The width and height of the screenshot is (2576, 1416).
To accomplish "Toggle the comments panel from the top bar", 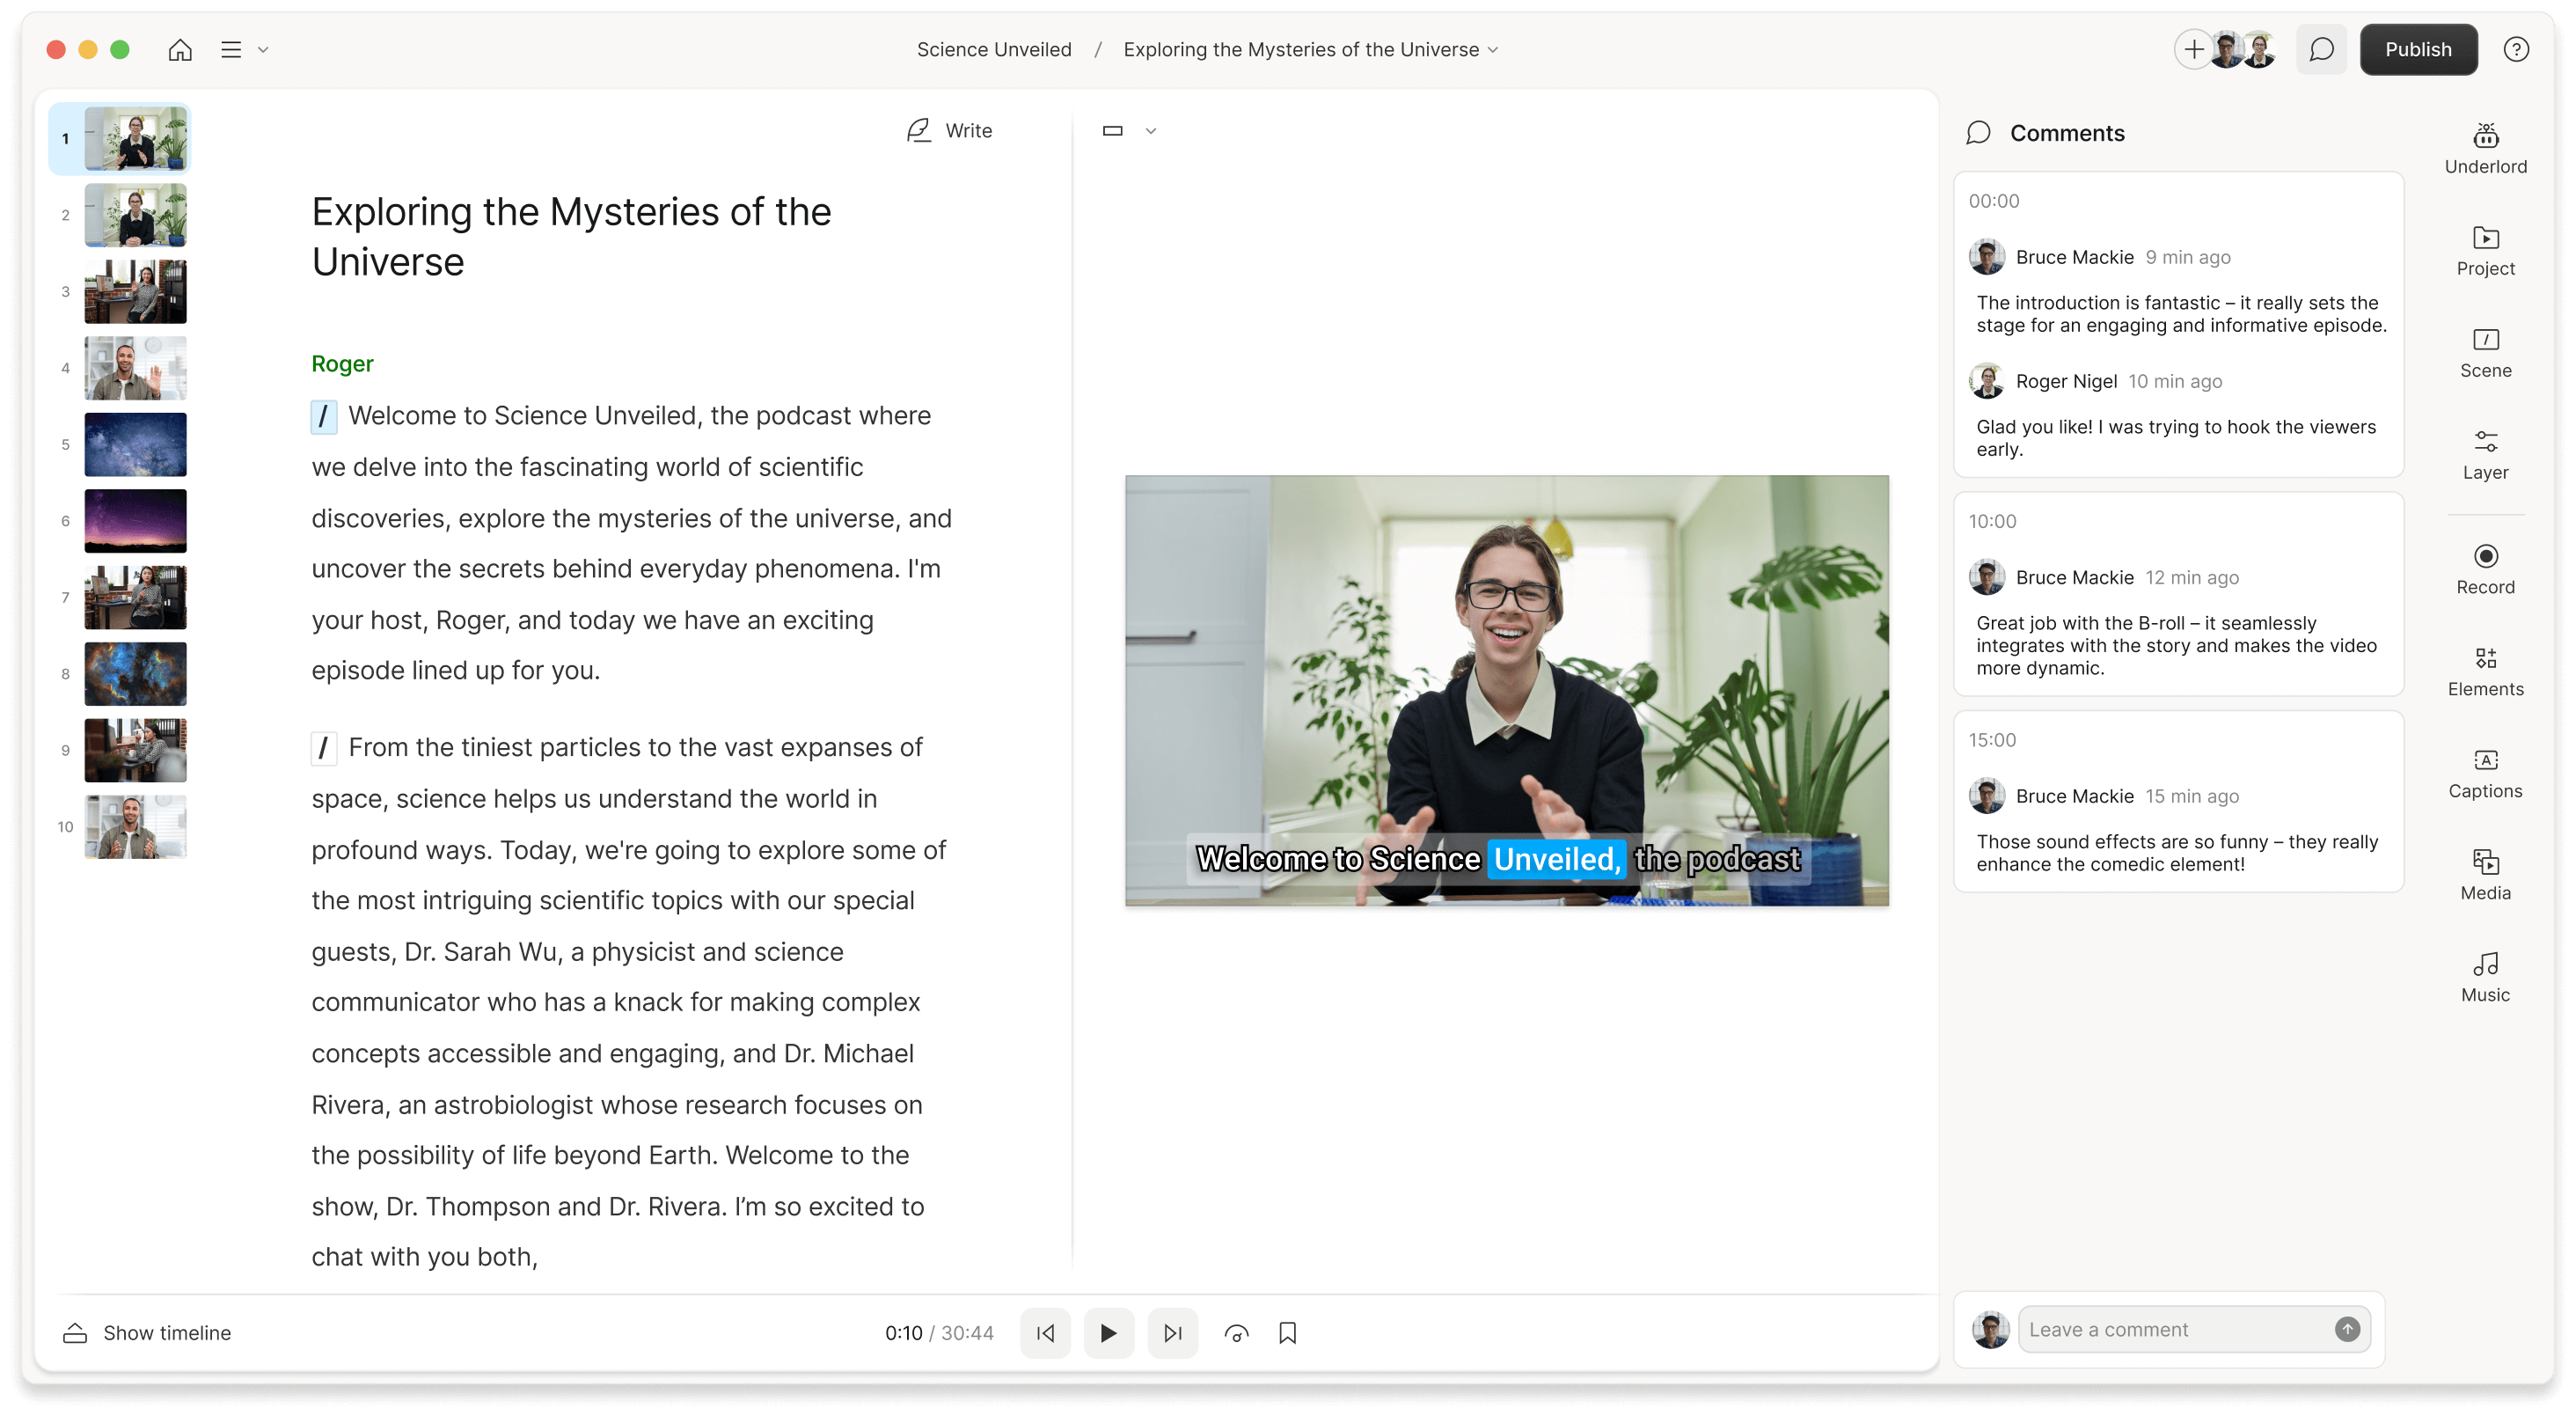I will click(x=2321, y=49).
